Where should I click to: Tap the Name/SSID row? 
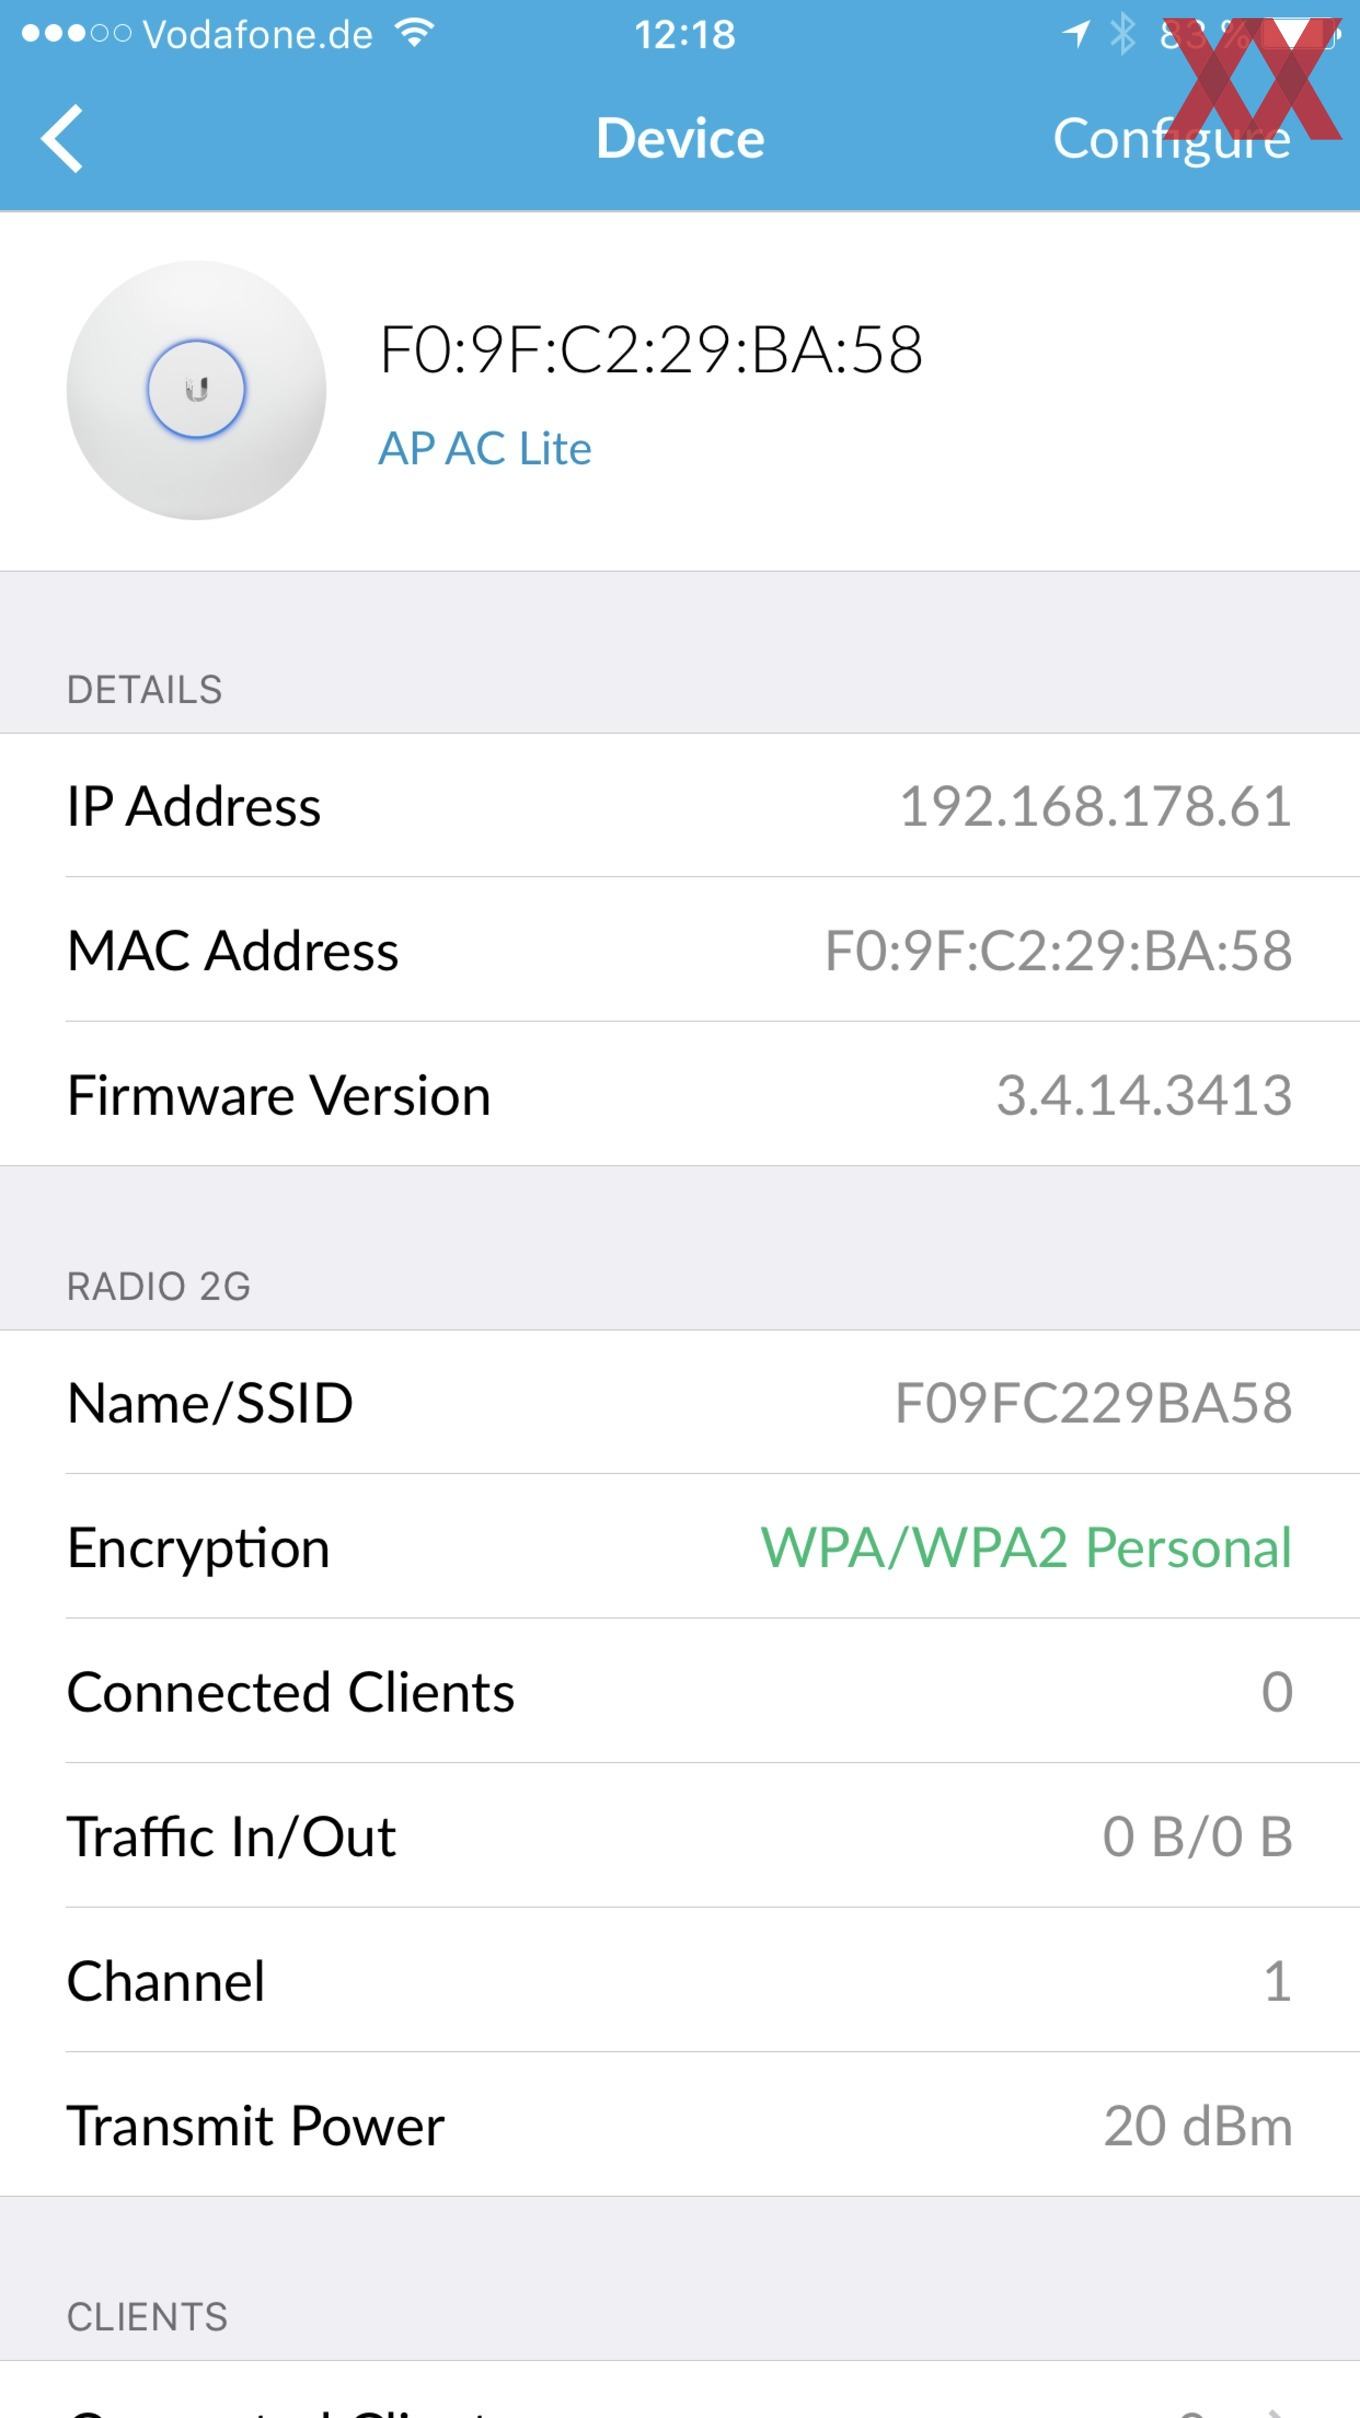tap(680, 1402)
